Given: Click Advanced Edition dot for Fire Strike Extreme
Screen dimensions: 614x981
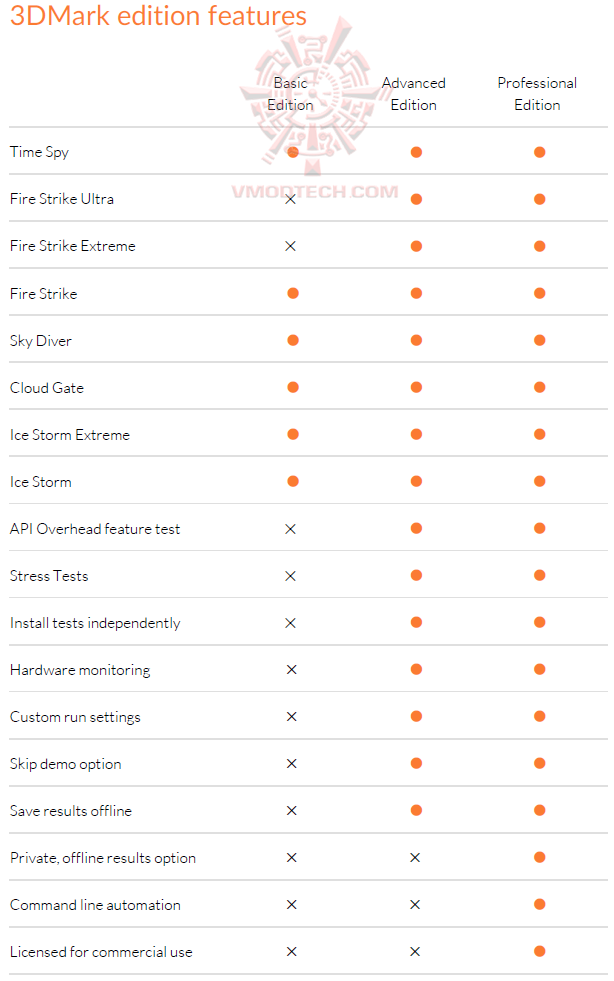Looking at the screenshot, I should click(x=416, y=246).
